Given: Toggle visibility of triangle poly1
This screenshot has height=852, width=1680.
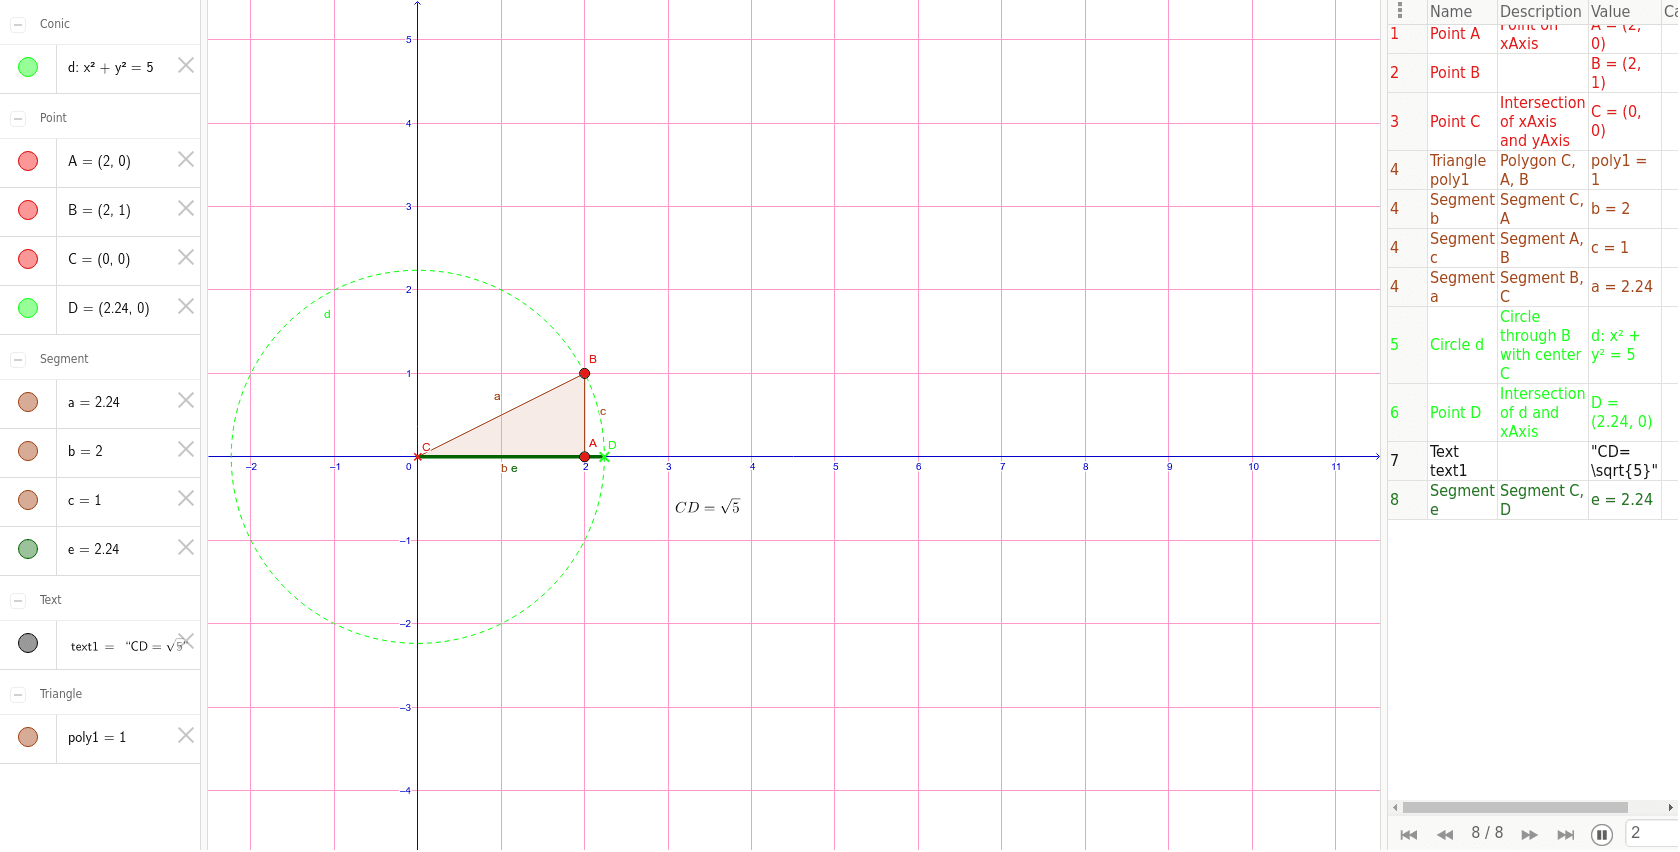Looking at the screenshot, I should point(28,737).
